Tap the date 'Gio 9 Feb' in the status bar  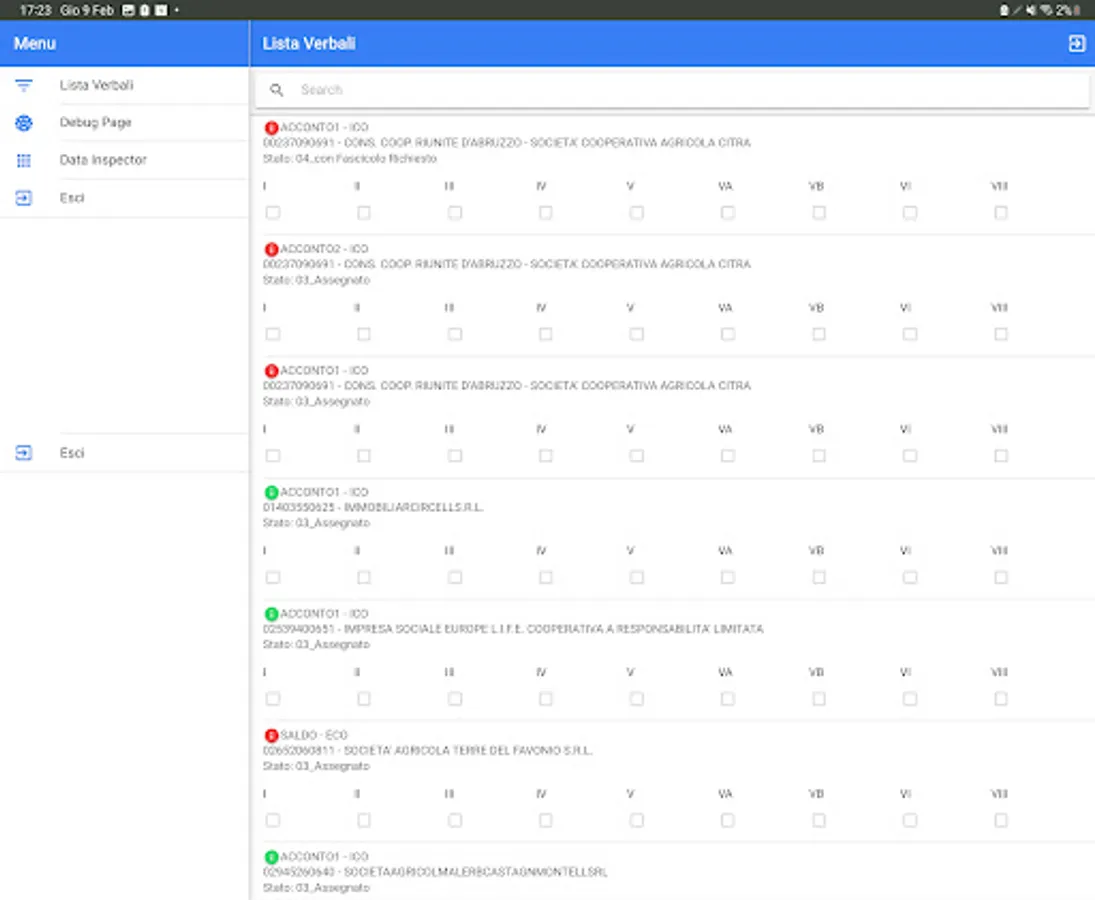click(x=87, y=10)
